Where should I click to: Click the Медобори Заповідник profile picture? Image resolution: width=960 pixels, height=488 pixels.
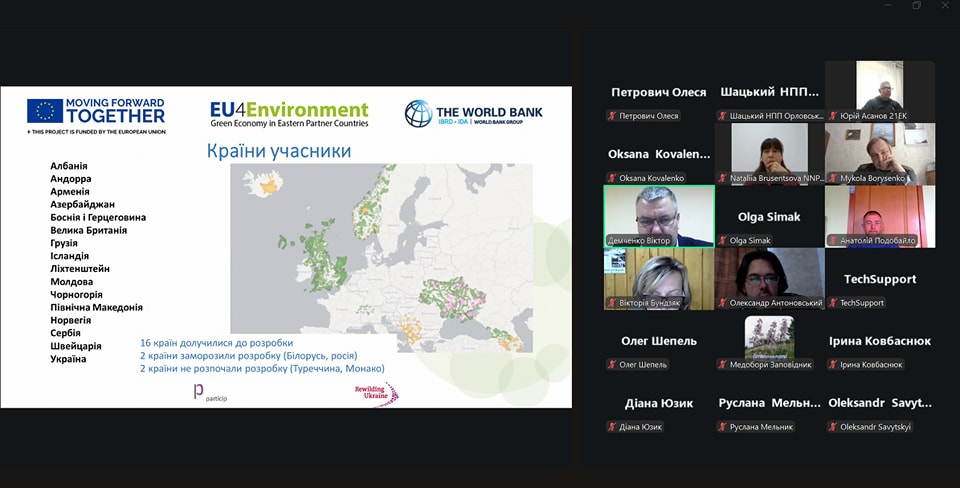tap(769, 337)
